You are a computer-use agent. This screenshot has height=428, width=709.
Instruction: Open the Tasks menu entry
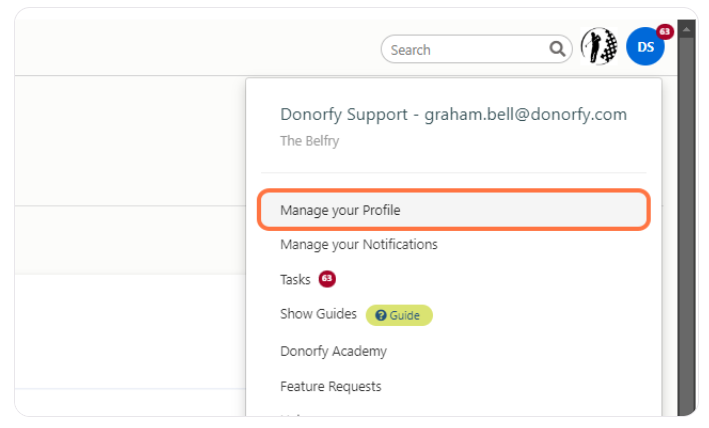(295, 280)
